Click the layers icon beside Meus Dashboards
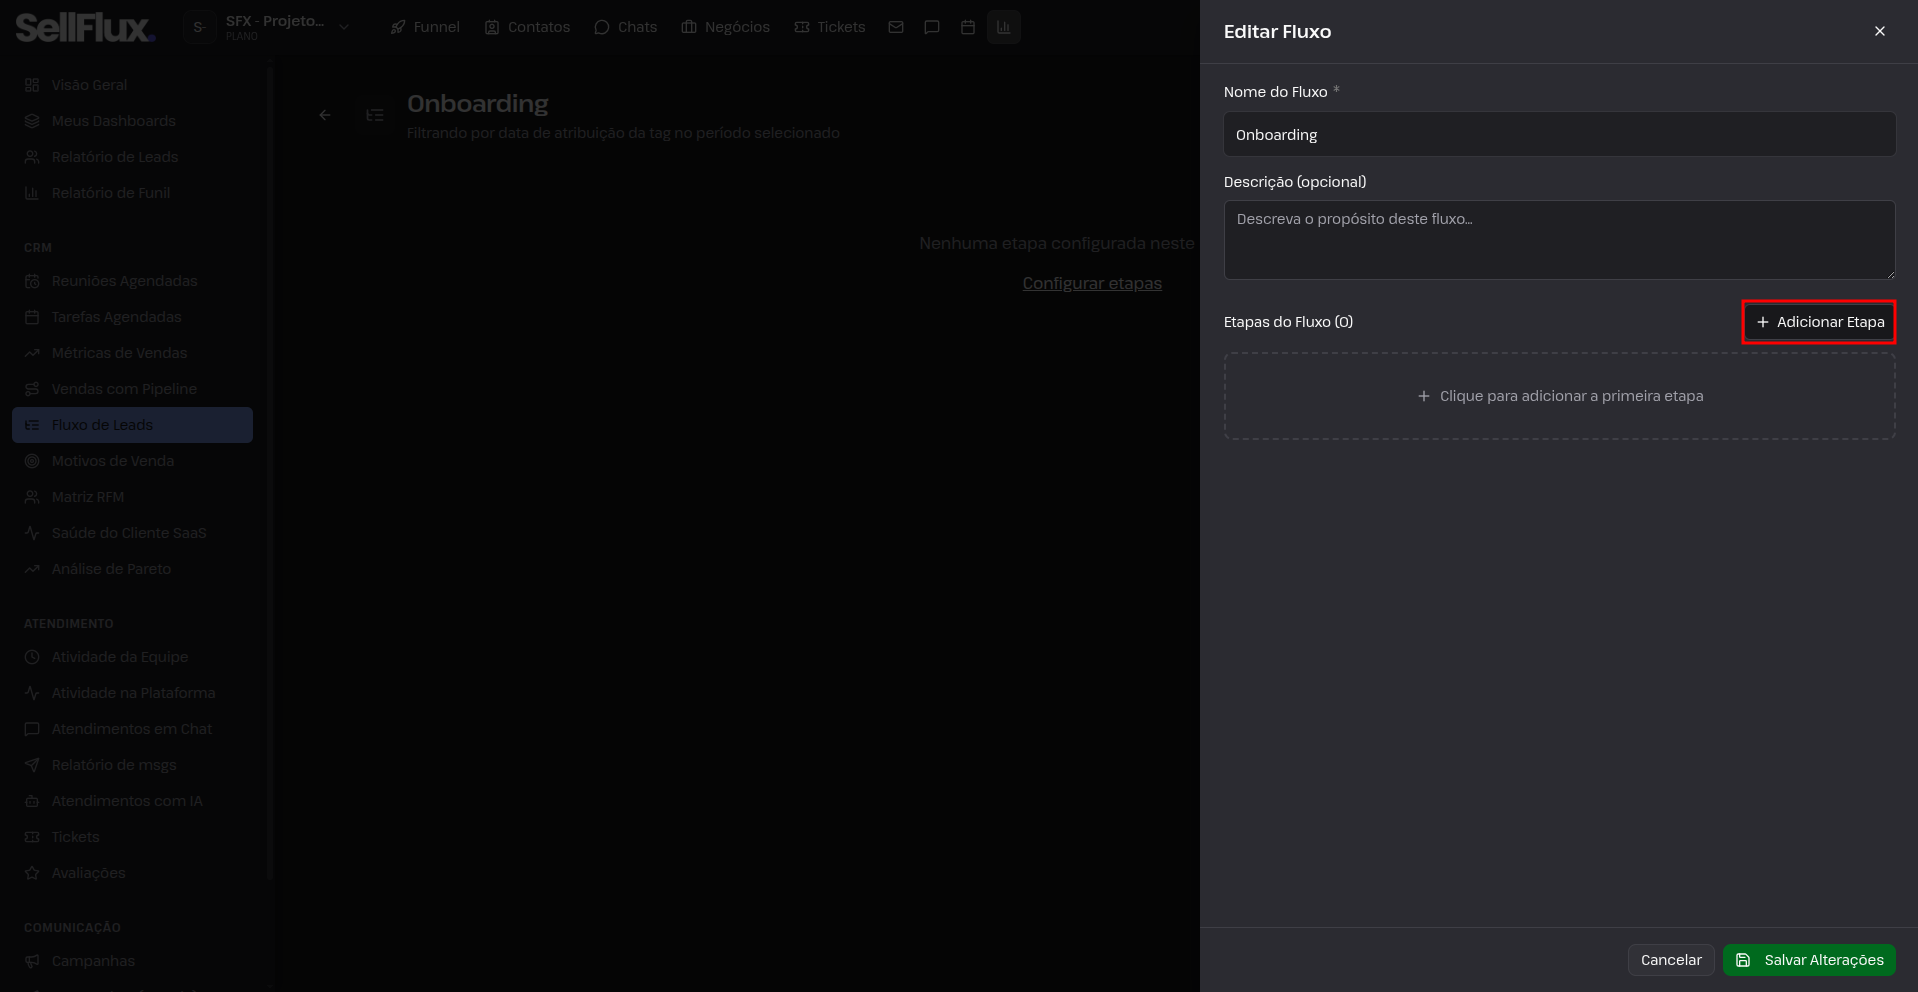This screenshot has width=1918, height=992. 32,121
